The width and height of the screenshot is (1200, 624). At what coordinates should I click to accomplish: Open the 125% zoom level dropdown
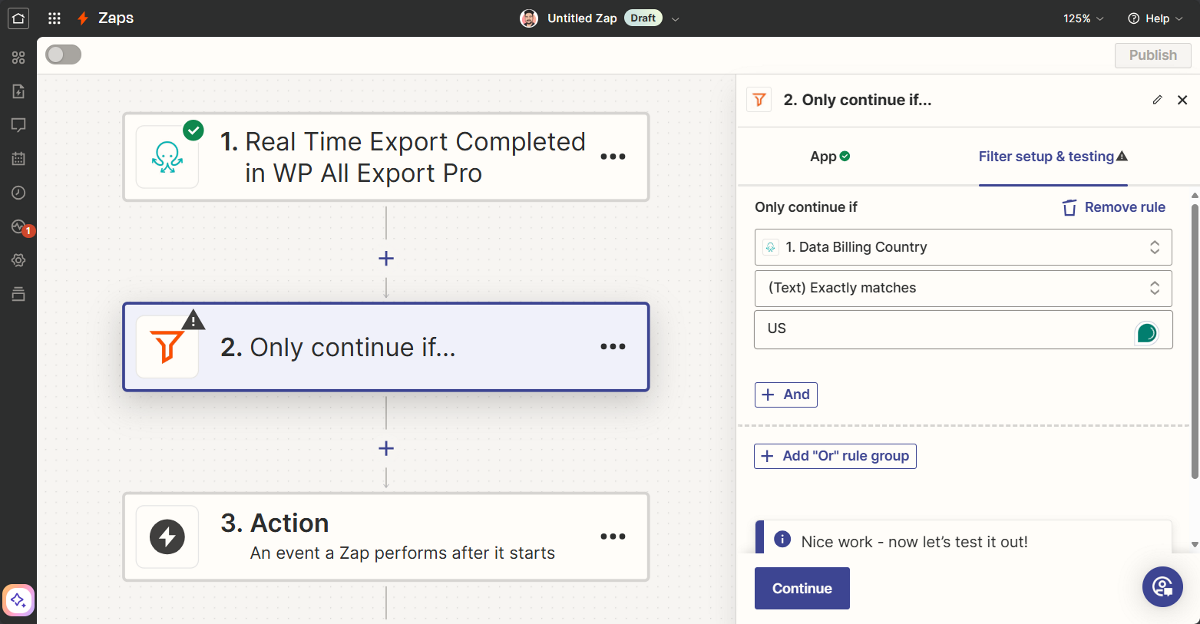pos(1083,18)
